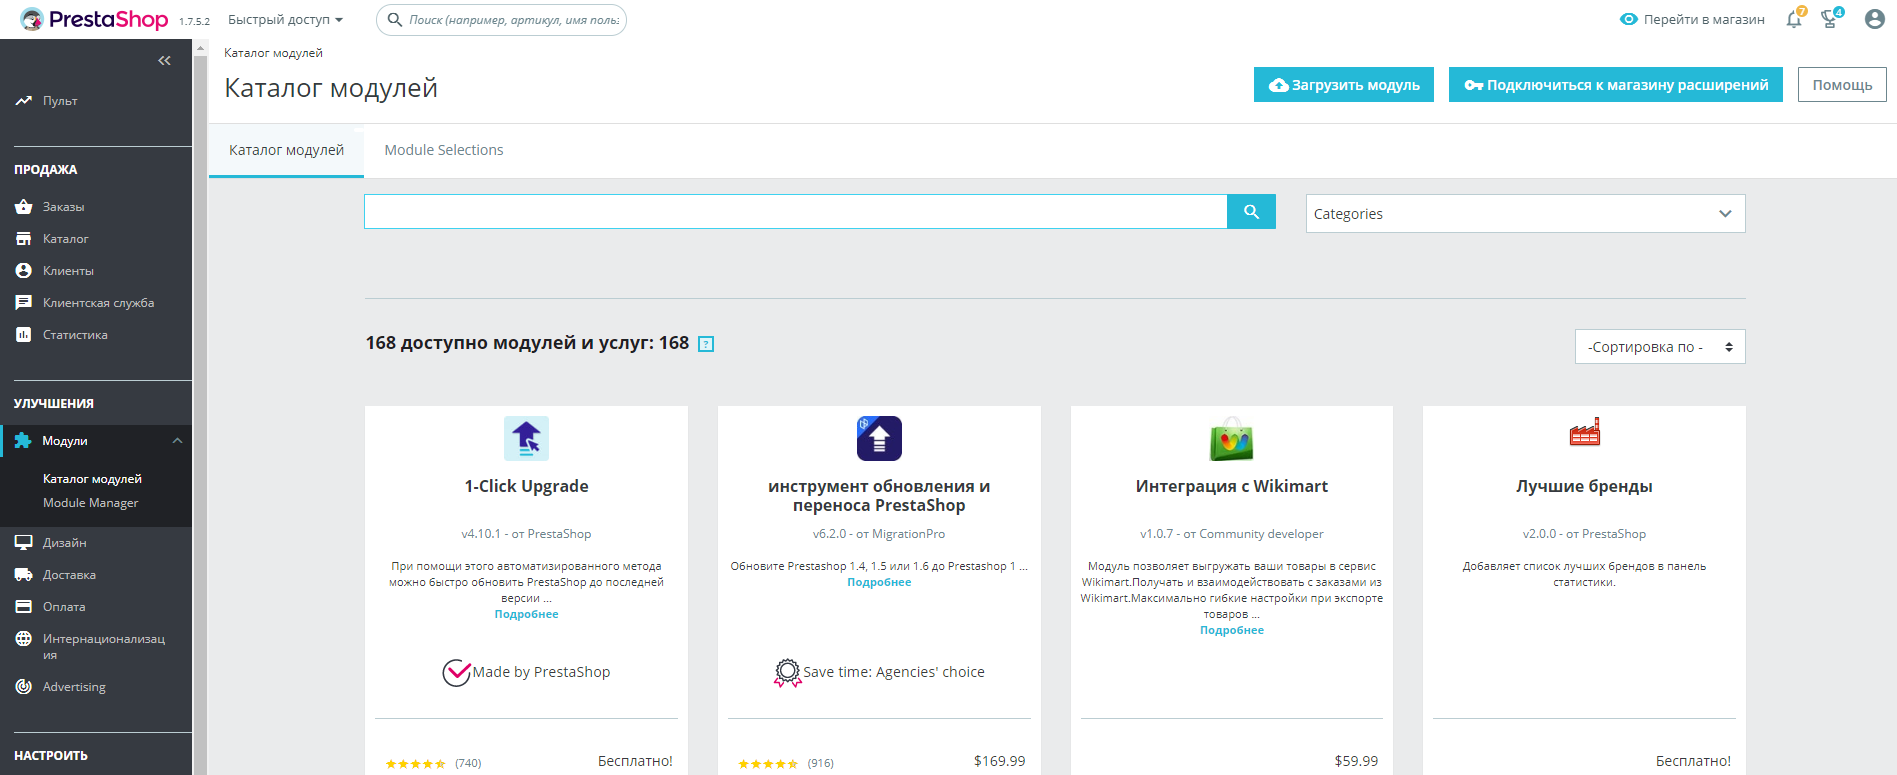Switch to Module Selections tab
Viewport: 1897px width, 775px height.
click(444, 150)
